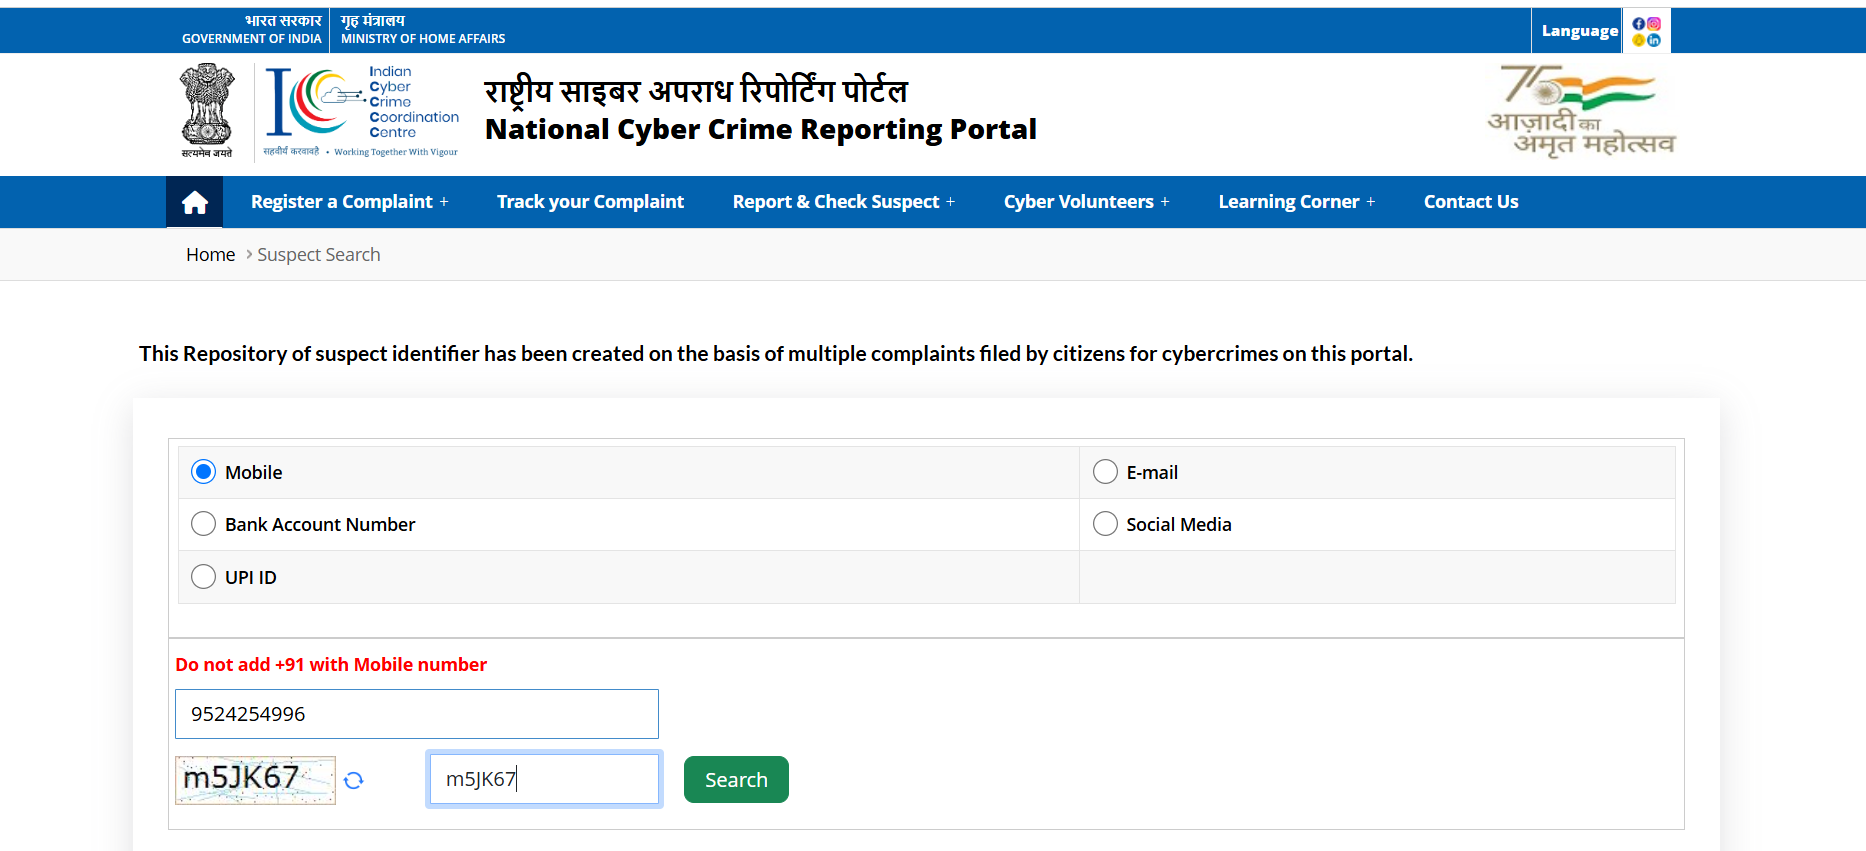Refresh the captcha image
This screenshot has width=1866, height=851.
click(354, 780)
